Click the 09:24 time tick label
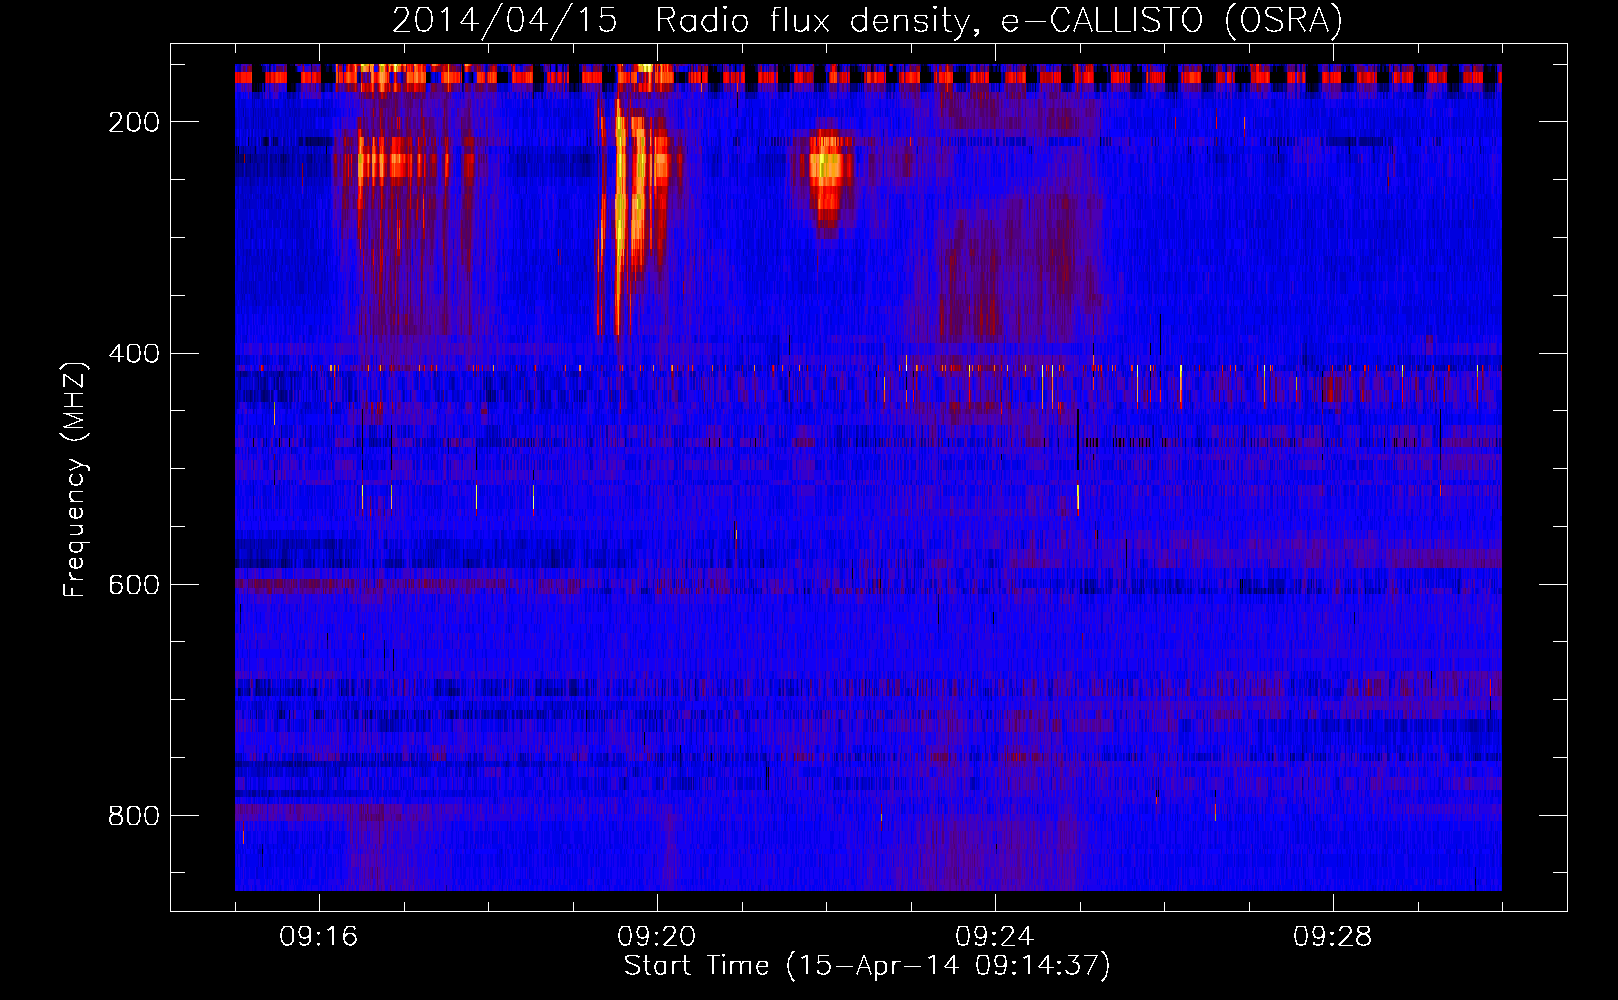This screenshot has width=1618, height=1000. [995, 937]
